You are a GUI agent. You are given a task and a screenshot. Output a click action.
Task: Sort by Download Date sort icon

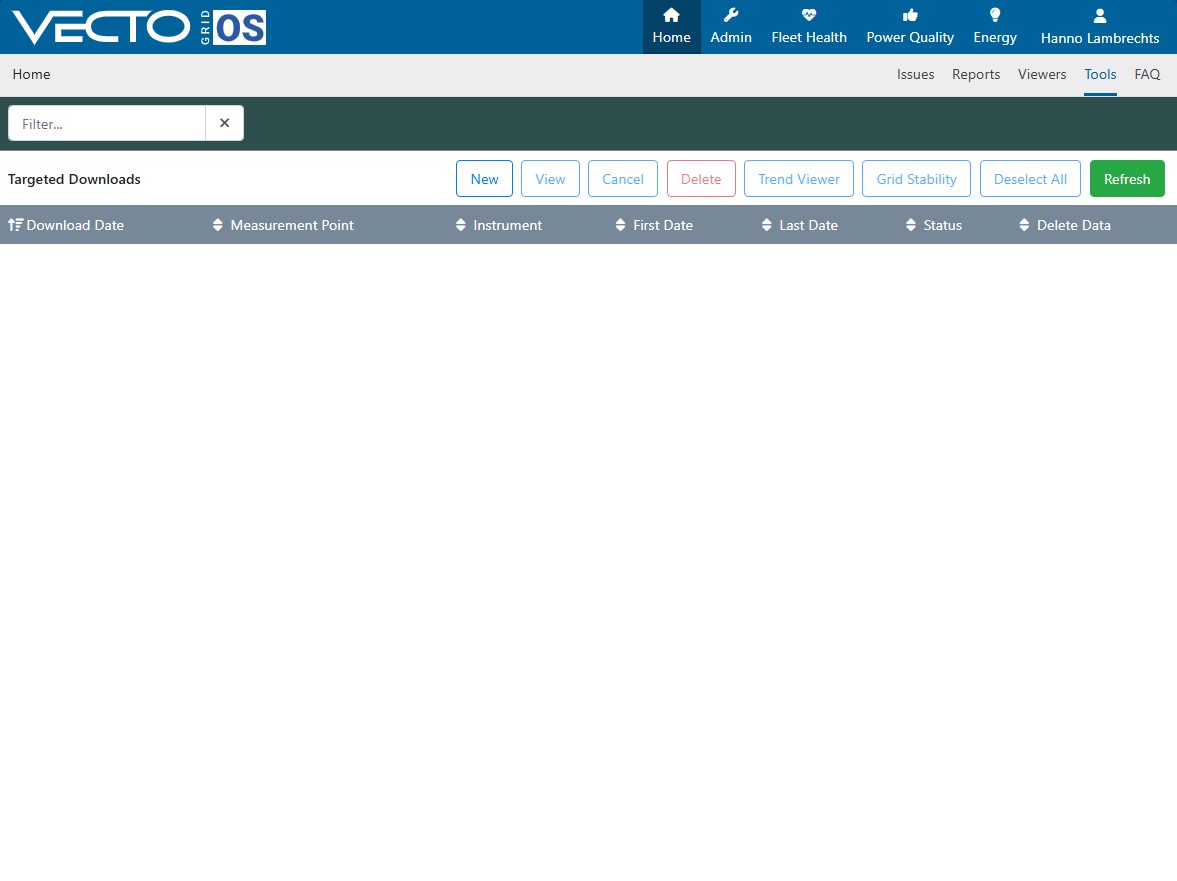[16, 224]
